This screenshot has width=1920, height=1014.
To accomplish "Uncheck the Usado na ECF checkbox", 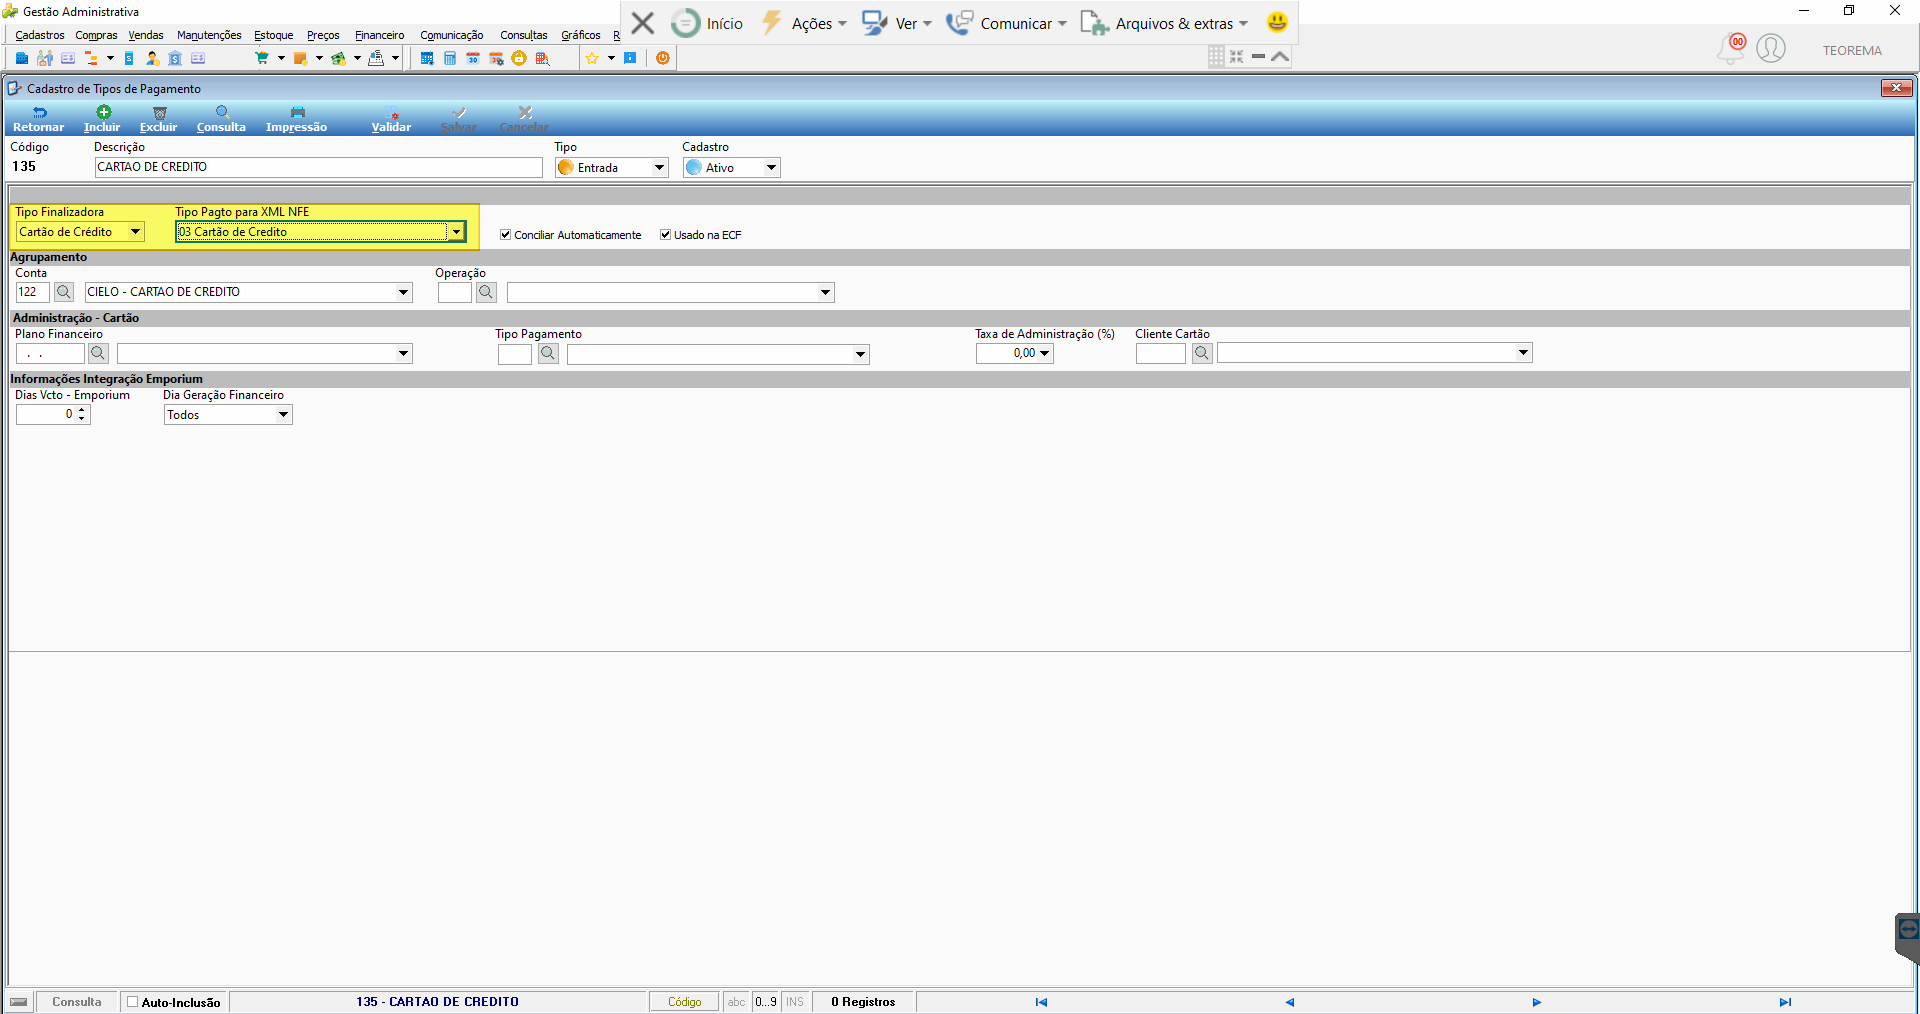I will pyautogui.click(x=666, y=235).
